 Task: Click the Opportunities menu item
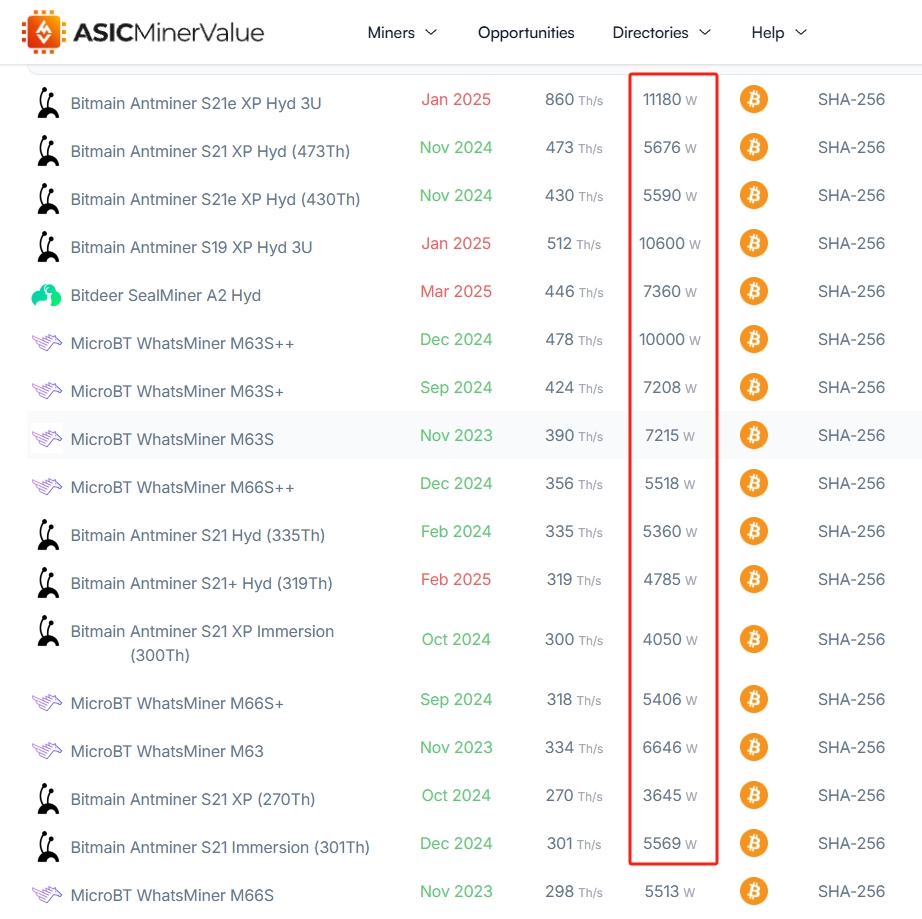(x=525, y=32)
